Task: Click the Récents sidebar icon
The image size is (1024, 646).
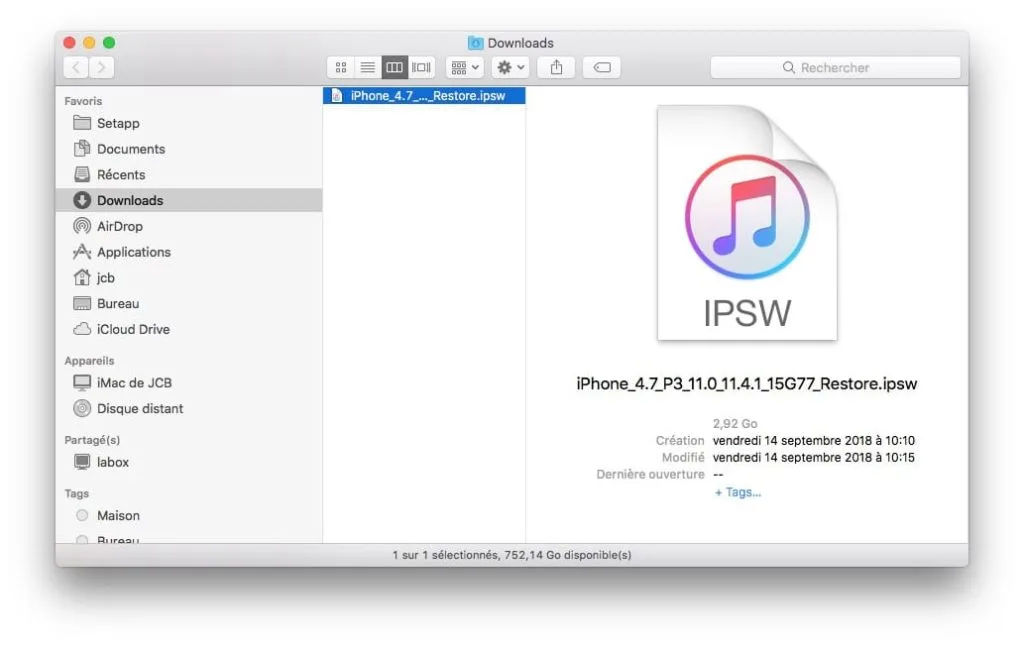Action: 82,174
